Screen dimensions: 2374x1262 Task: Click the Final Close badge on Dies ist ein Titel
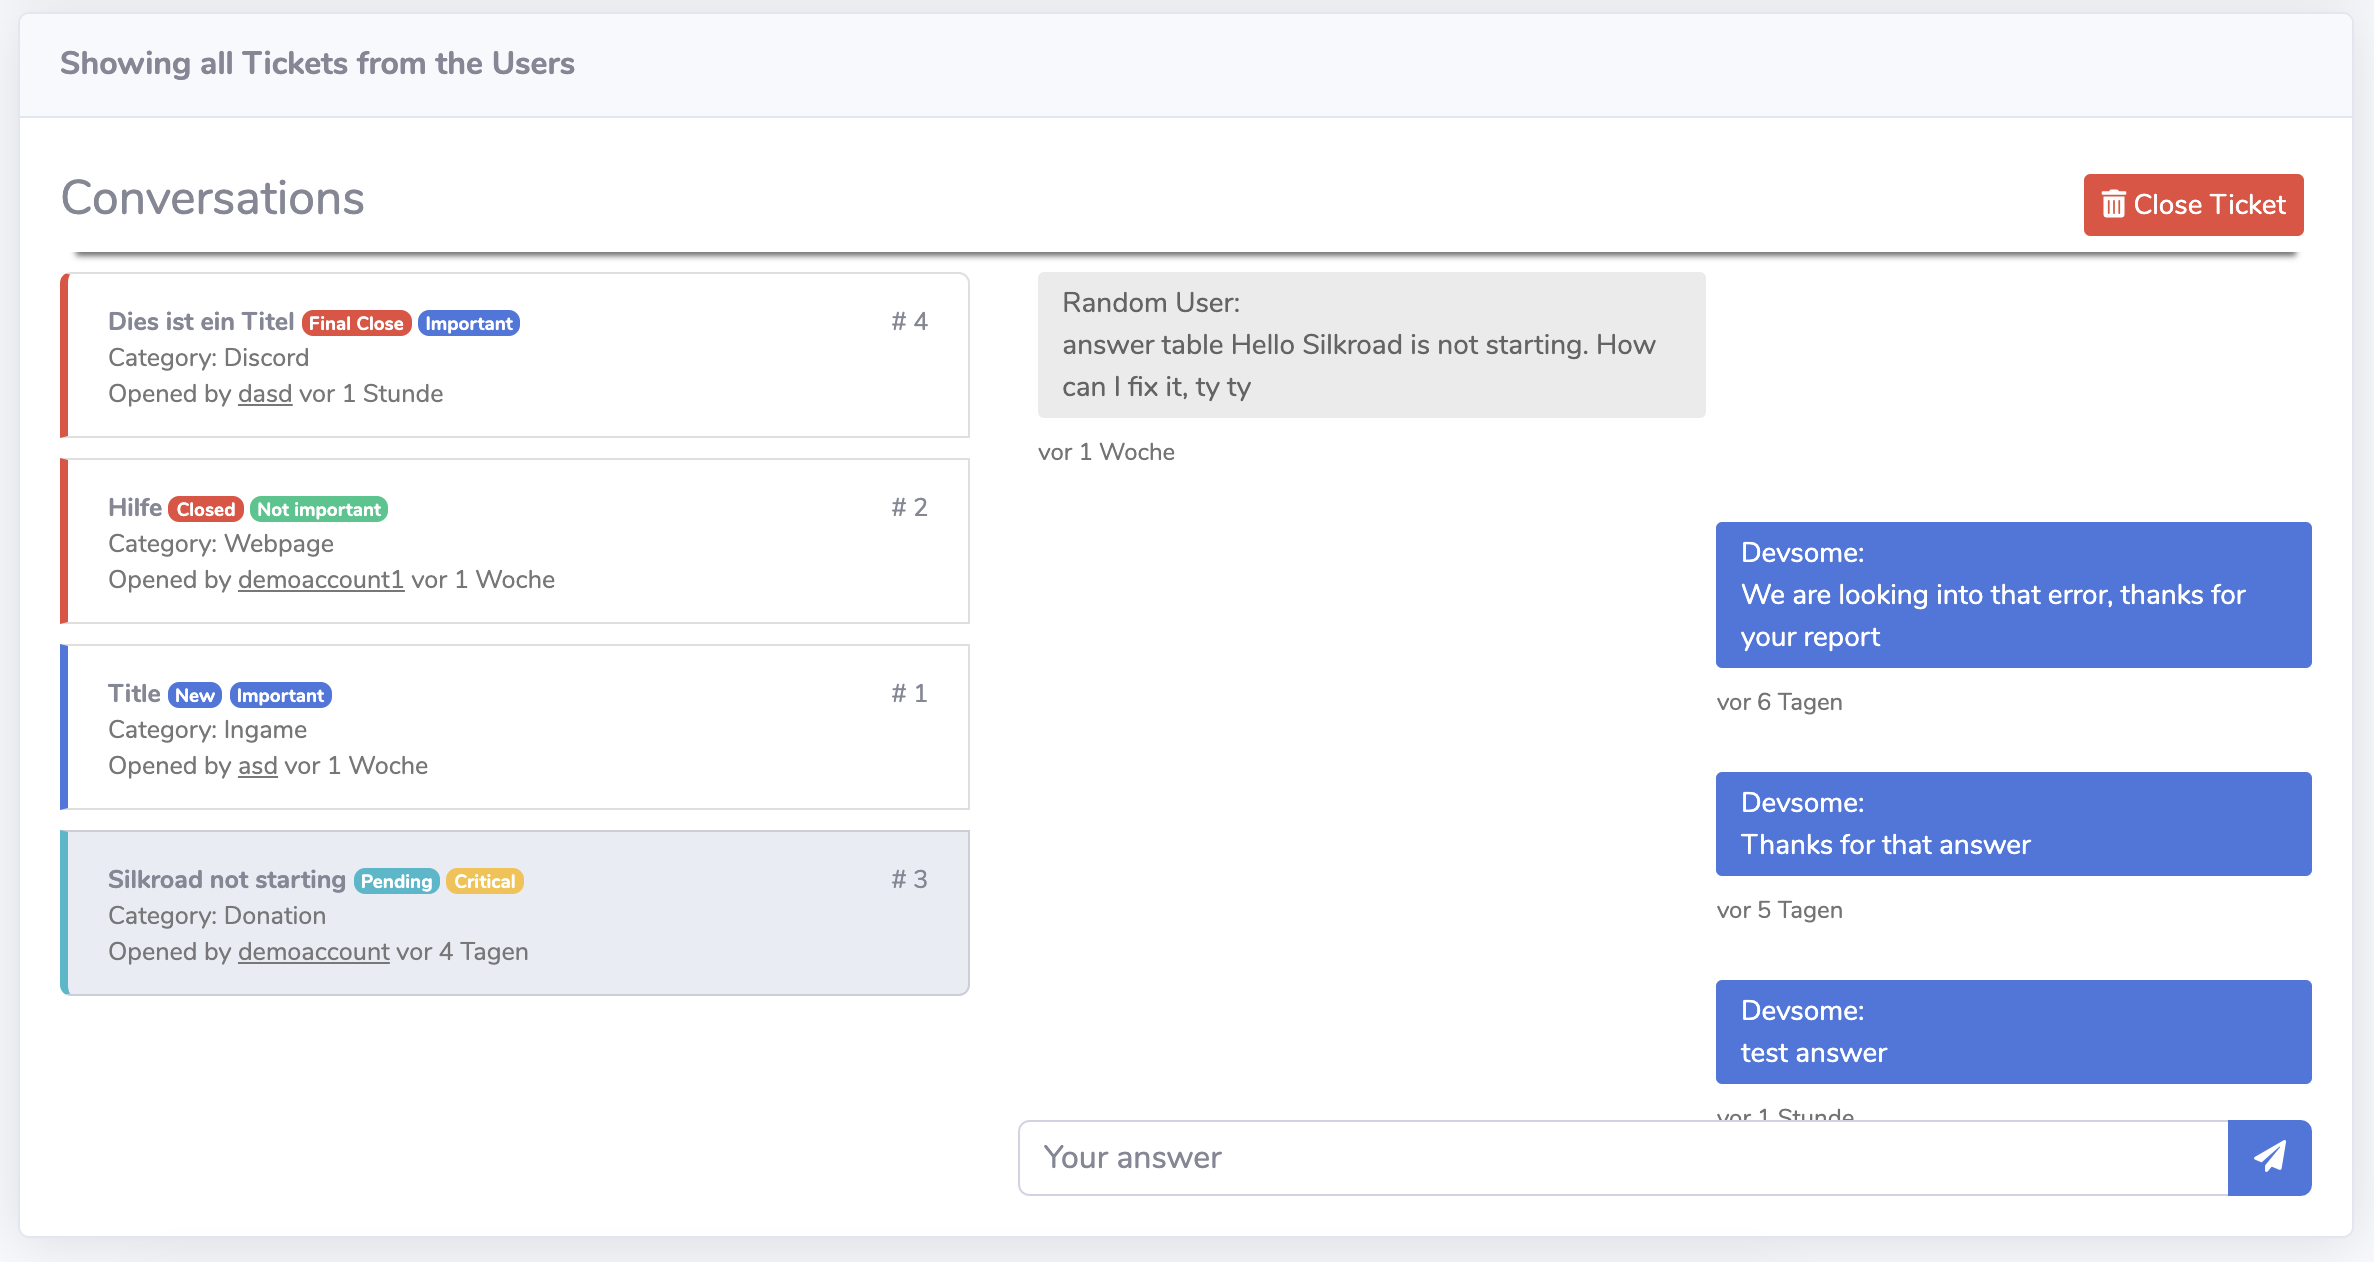355,322
